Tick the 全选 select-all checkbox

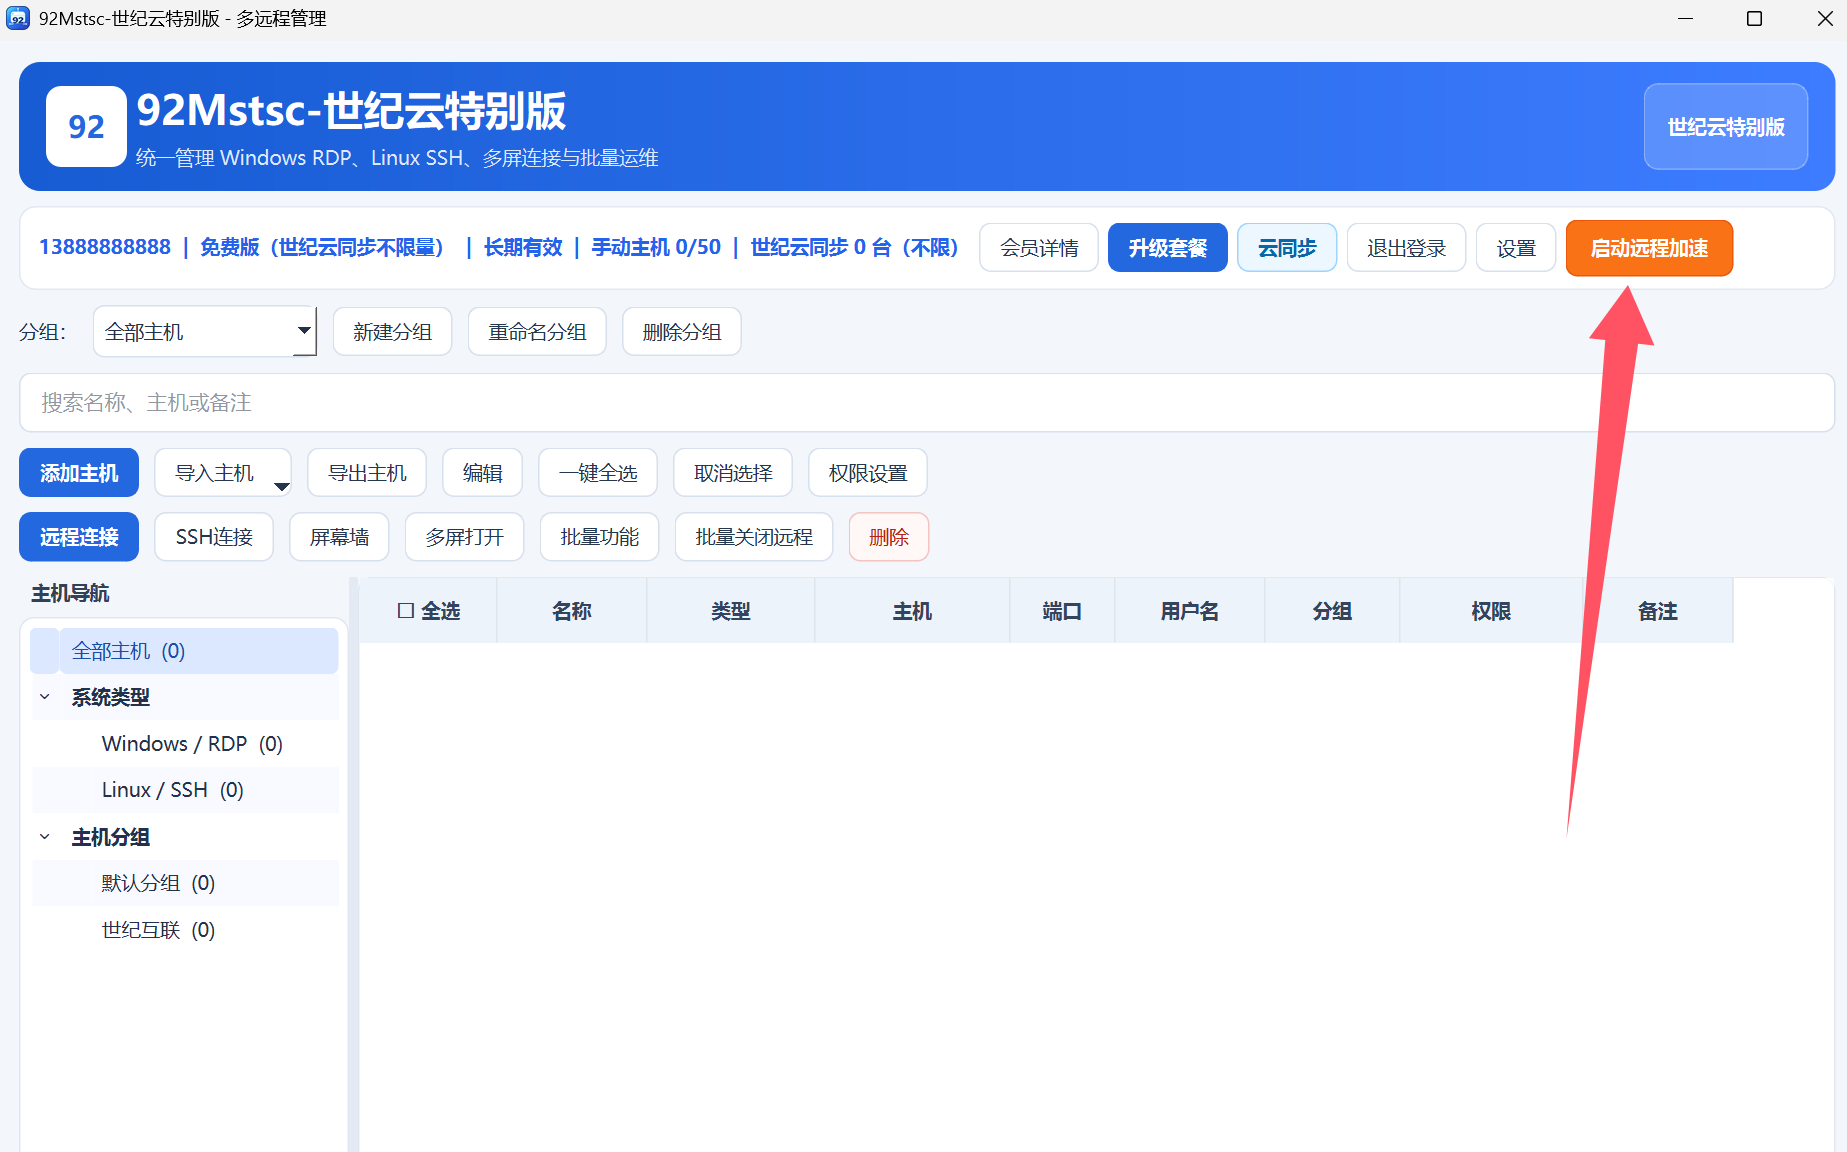click(406, 611)
